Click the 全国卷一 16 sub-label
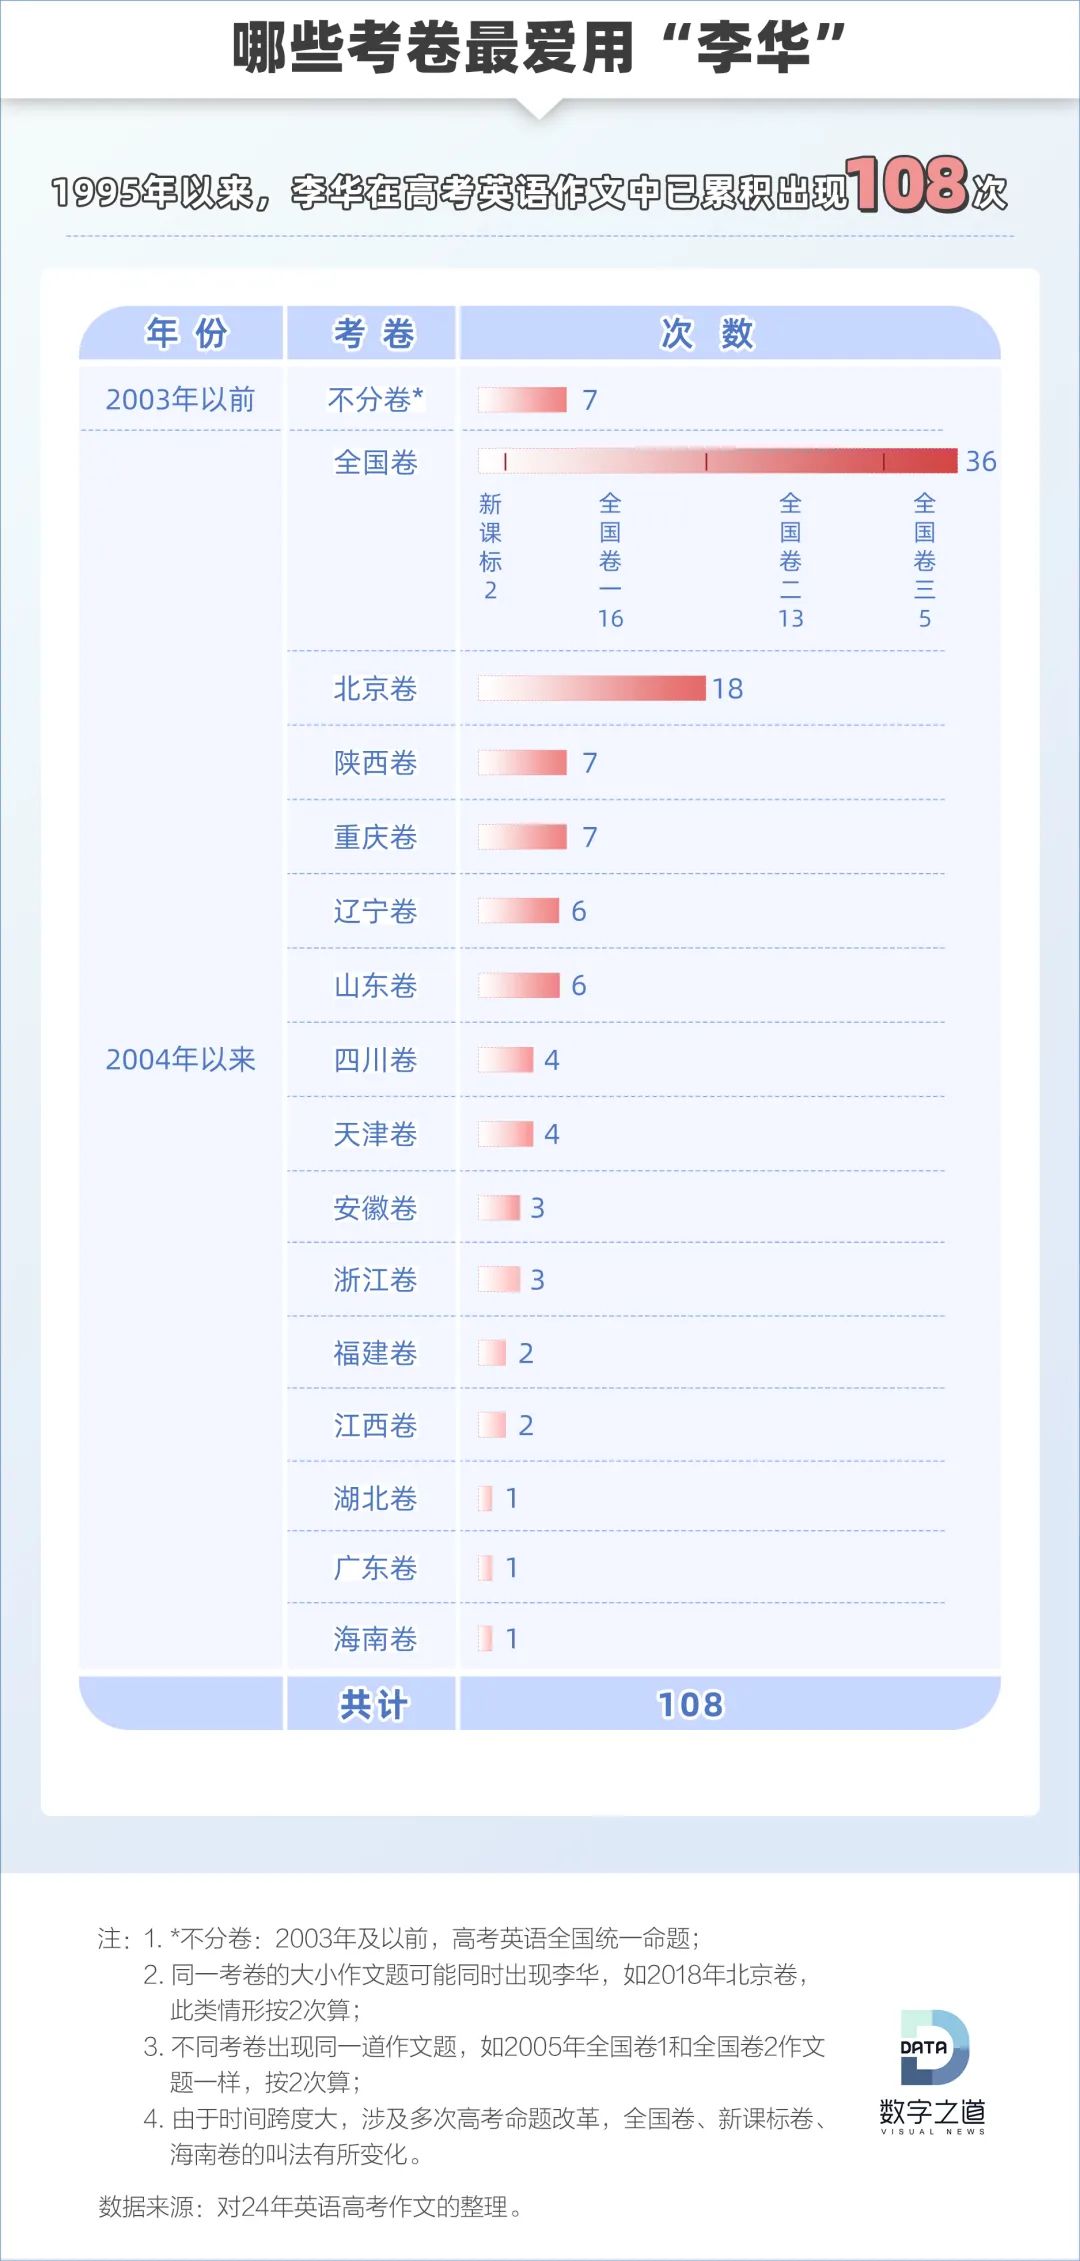 pyautogui.click(x=610, y=560)
